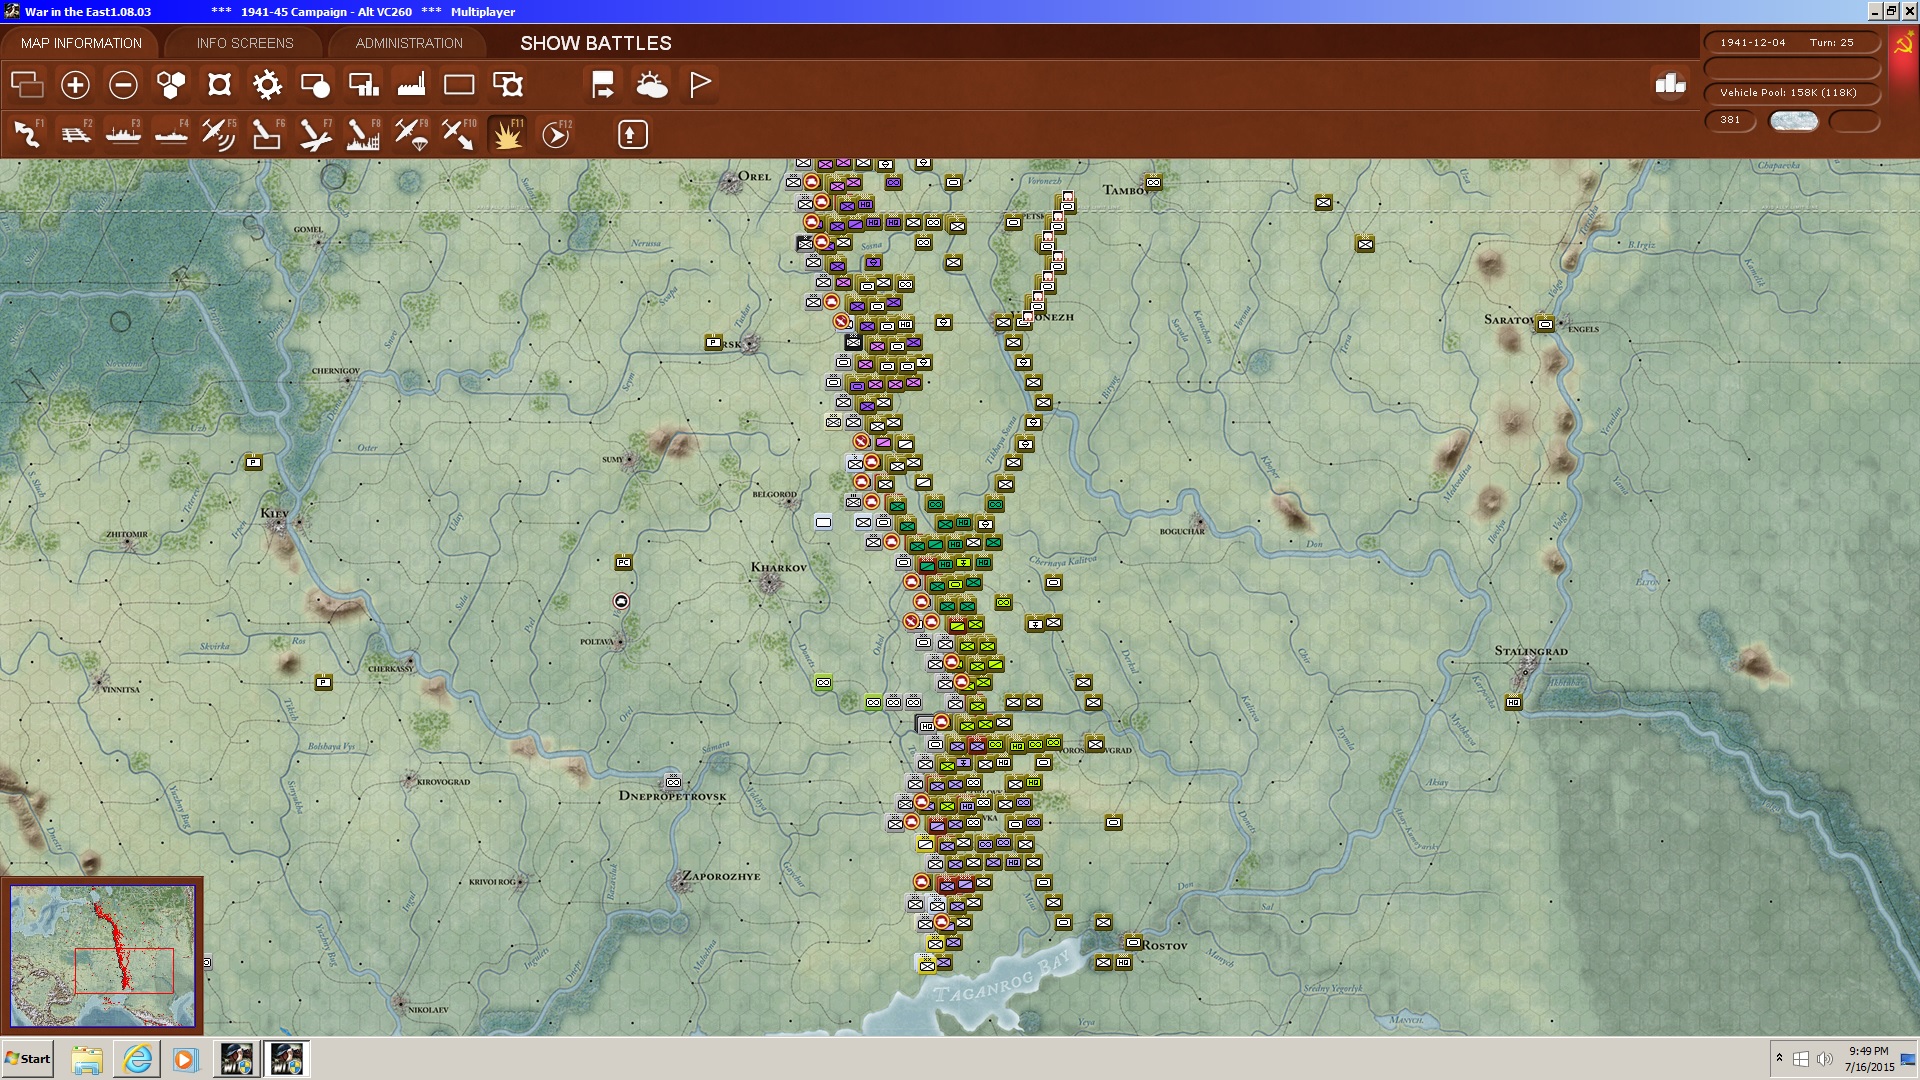Click the F12 end turn icon
Viewport: 1920px width, 1080px height.
(x=555, y=134)
